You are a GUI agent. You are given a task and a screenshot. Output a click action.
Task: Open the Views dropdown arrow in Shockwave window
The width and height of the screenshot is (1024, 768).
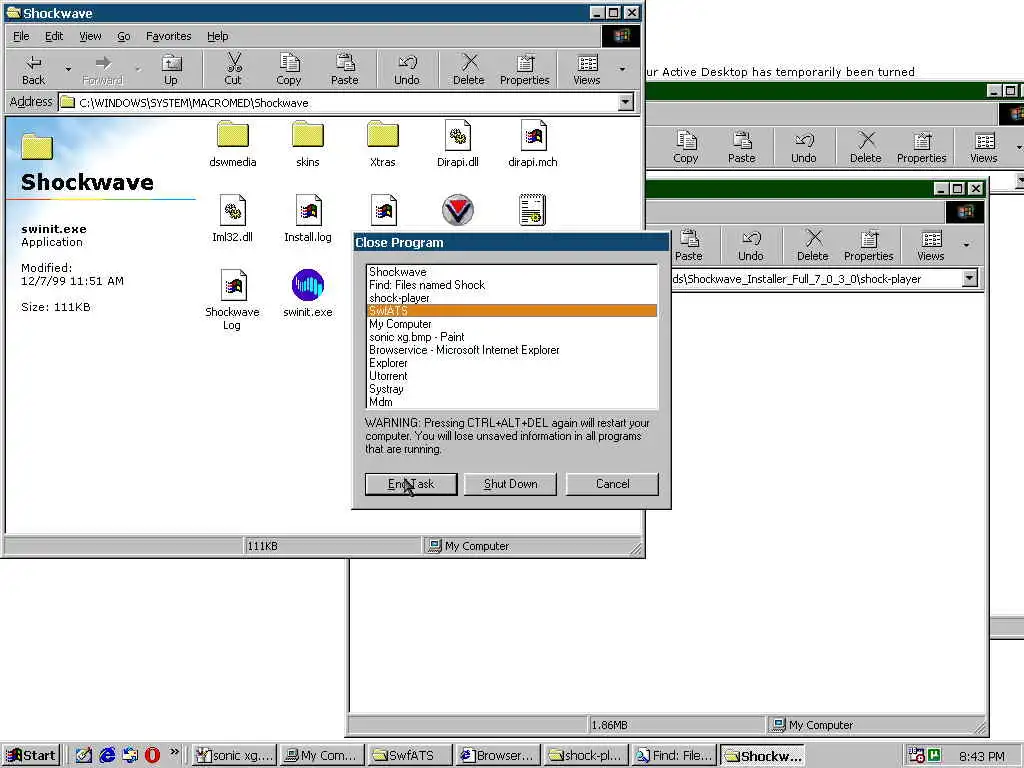(622, 69)
